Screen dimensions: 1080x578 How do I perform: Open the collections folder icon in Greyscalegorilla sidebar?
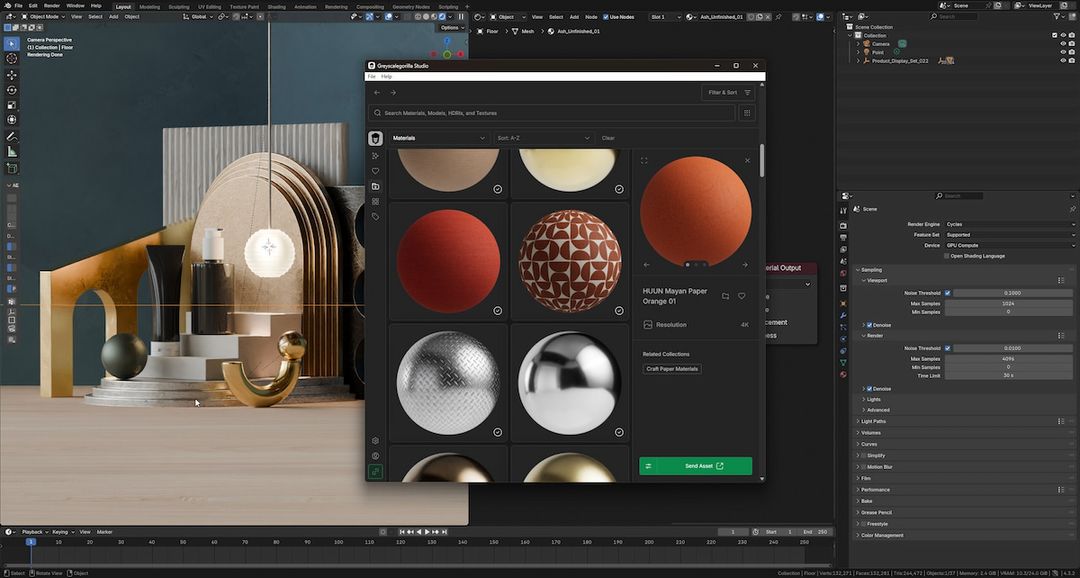click(375, 184)
